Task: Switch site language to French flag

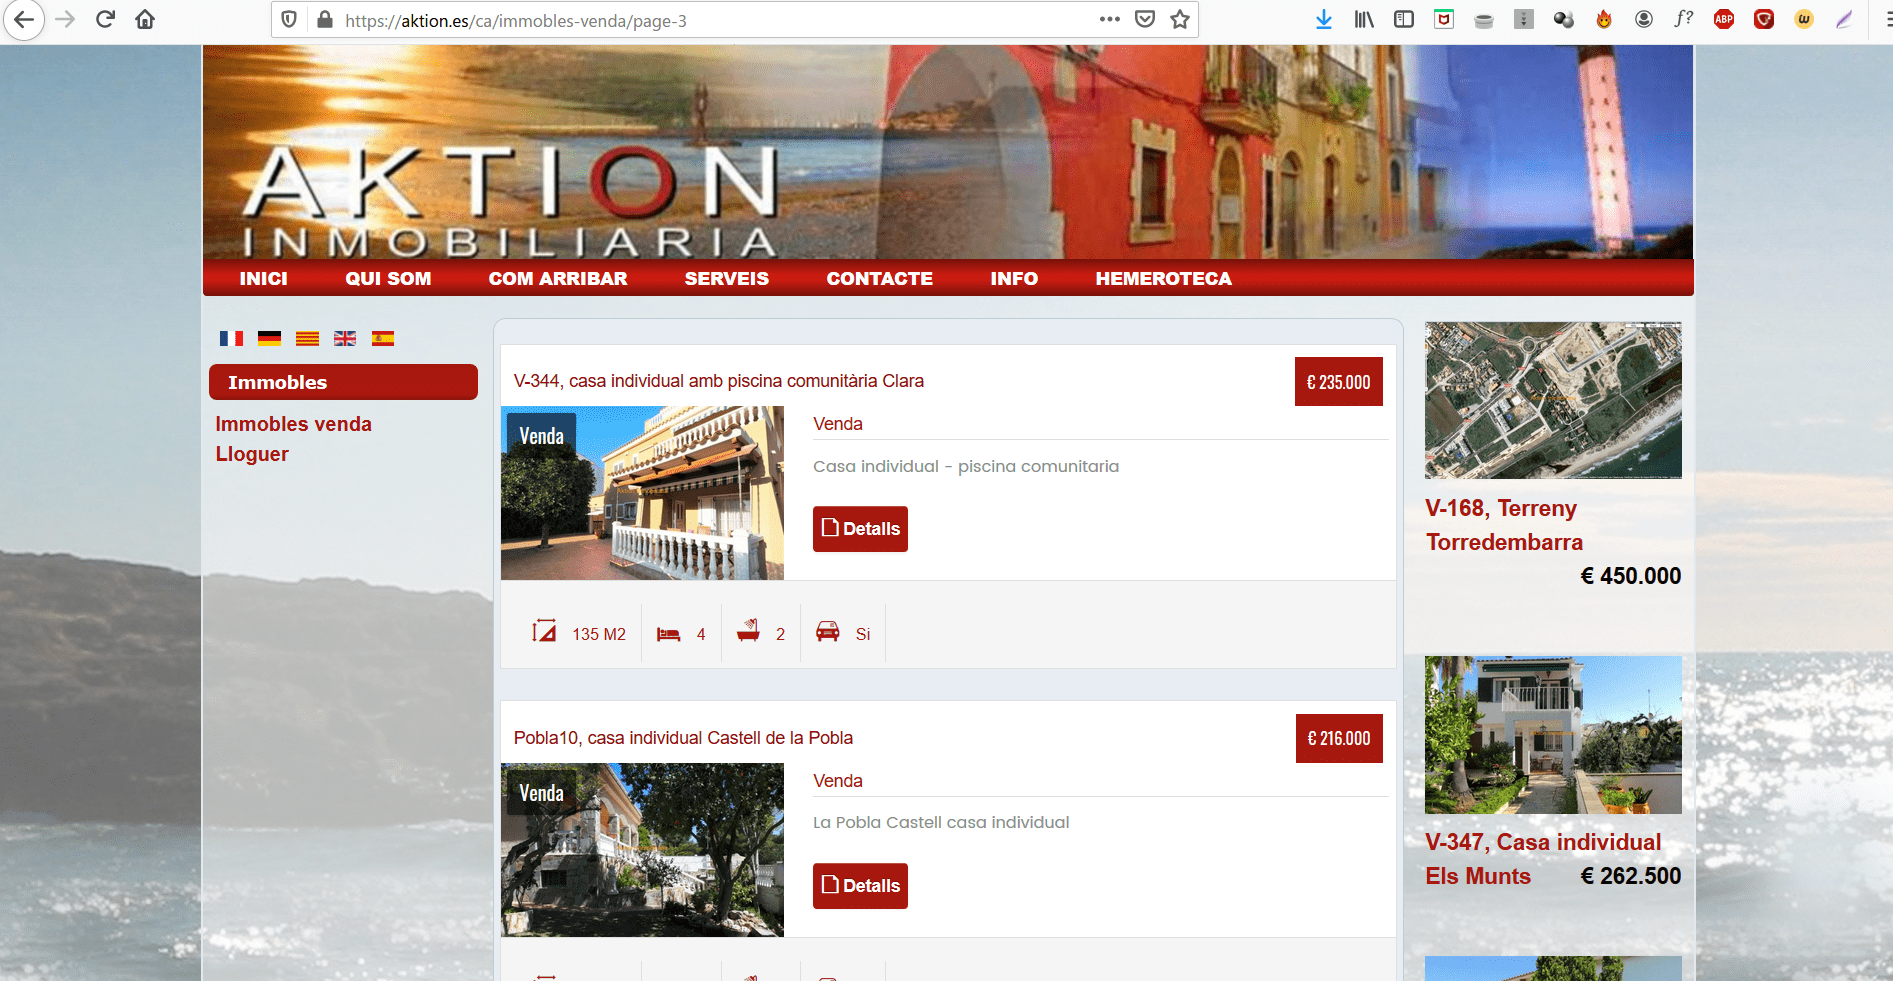Action: (x=231, y=338)
